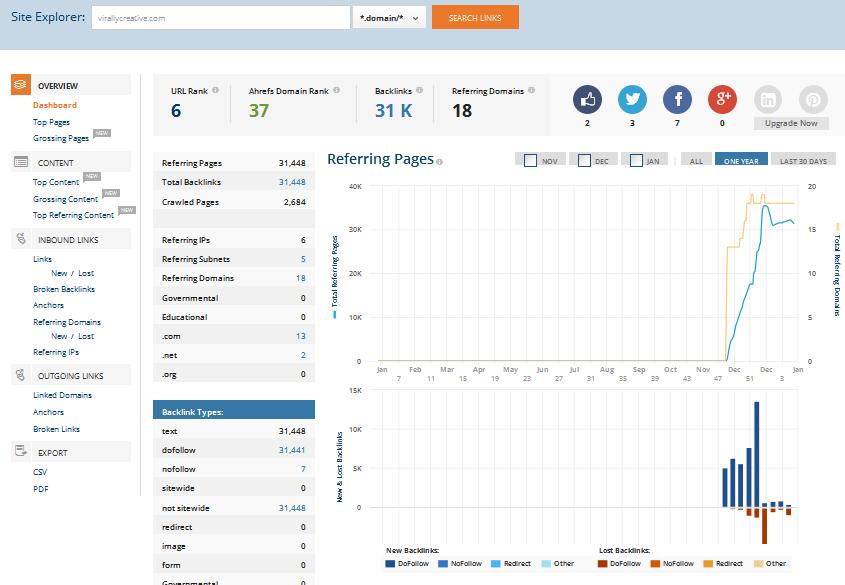This screenshot has height=585, width=845.
Task: Click info icon beside Referring Pages heading
Action: click(x=439, y=162)
